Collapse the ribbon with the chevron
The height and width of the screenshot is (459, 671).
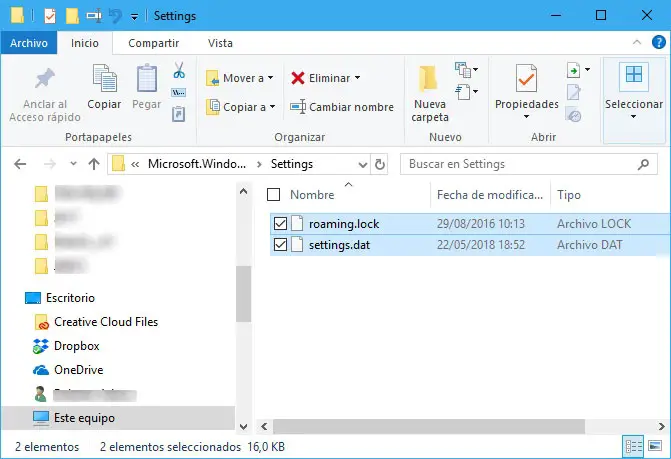(x=637, y=42)
